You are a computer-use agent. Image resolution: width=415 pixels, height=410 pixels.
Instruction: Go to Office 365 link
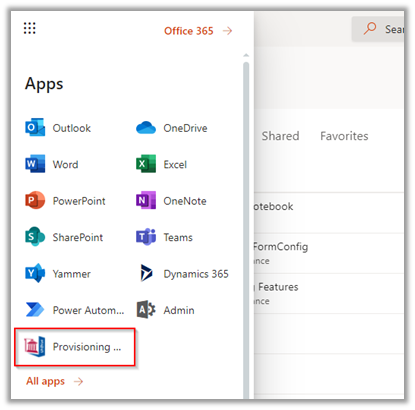coord(189,31)
